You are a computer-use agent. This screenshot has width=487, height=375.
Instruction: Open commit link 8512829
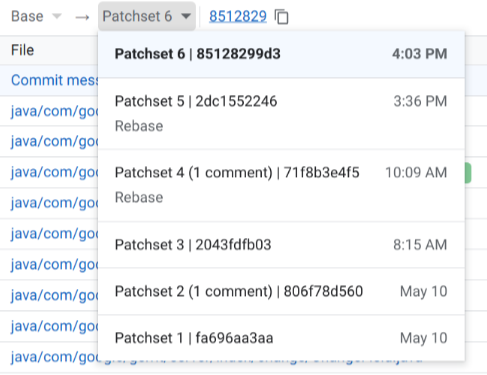coord(238,16)
